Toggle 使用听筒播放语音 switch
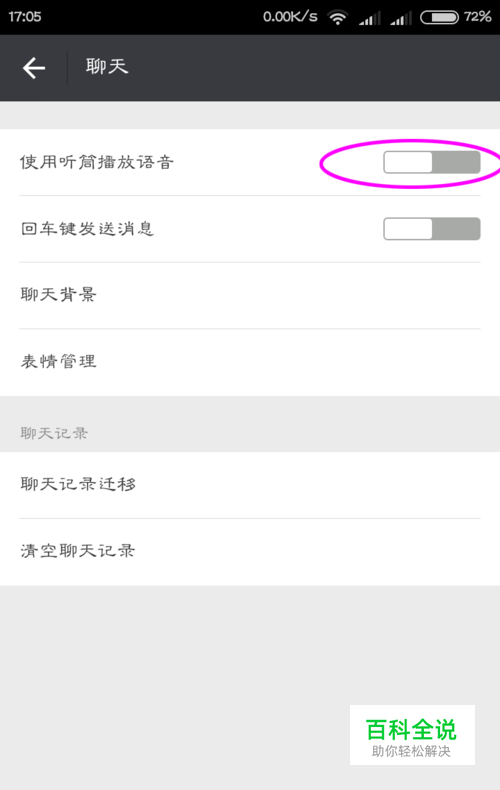Image resolution: width=500 pixels, height=790 pixels. pos(431,162)
